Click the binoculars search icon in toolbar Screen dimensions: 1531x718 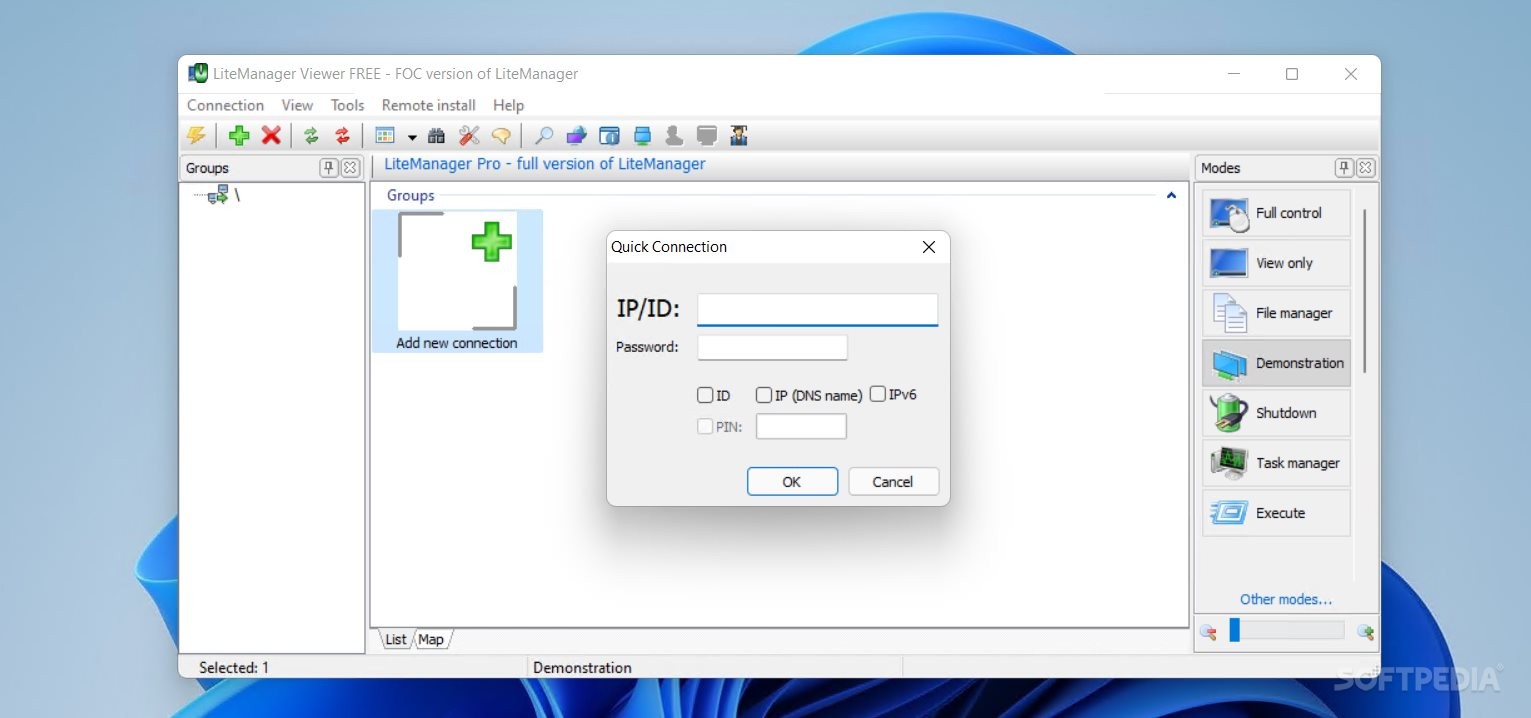click(436, 135)
